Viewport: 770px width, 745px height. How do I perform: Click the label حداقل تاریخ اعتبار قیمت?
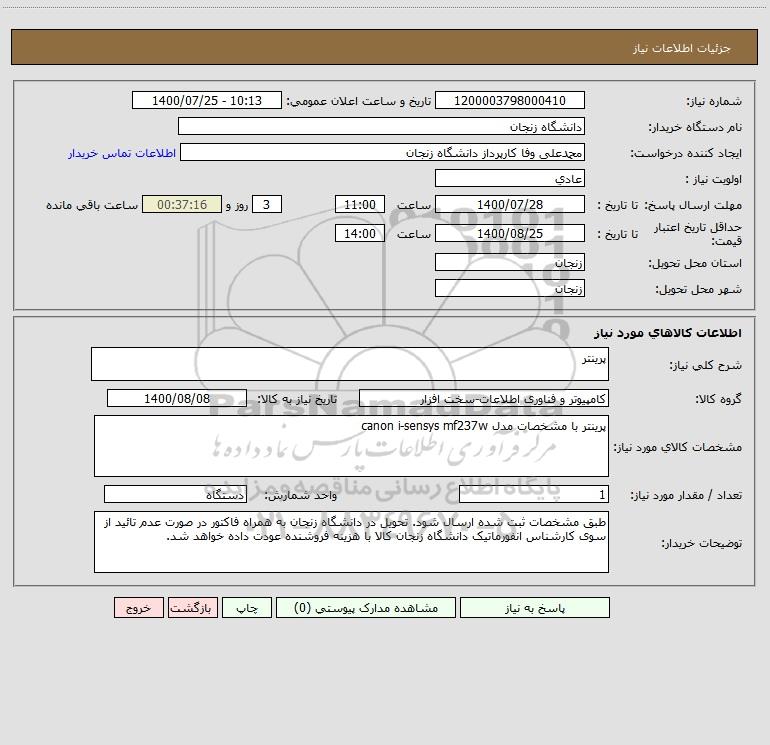tap(698, 234)
